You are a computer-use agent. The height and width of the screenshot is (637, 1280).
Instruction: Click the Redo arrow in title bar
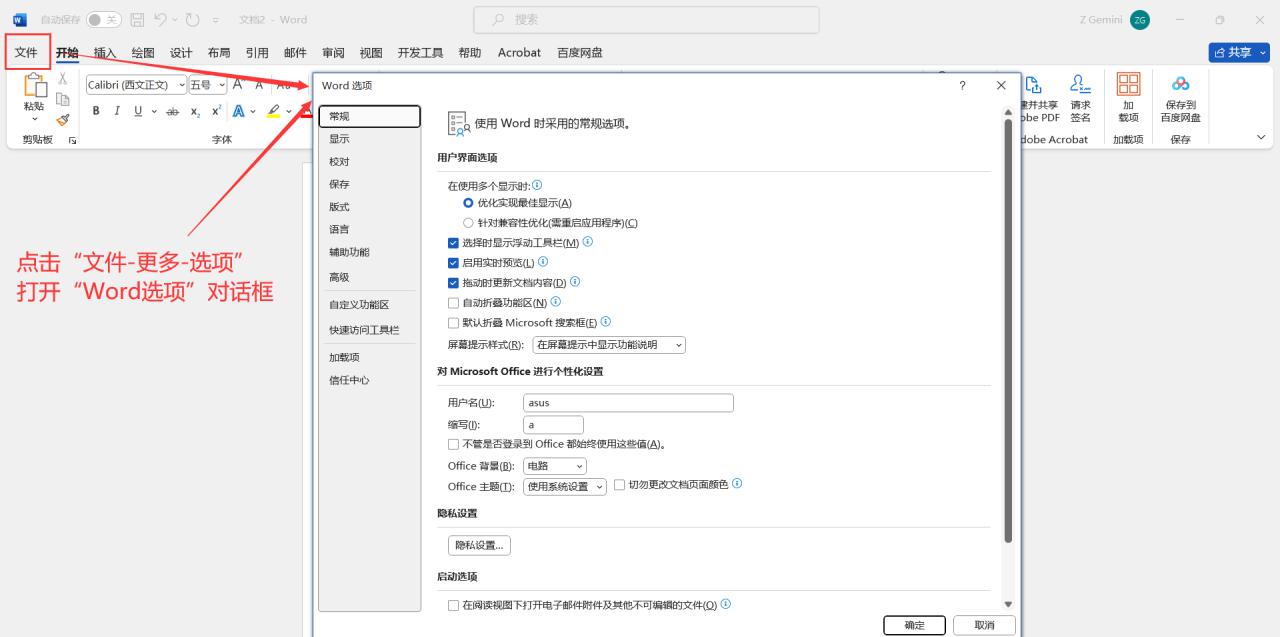click(194, 19)
